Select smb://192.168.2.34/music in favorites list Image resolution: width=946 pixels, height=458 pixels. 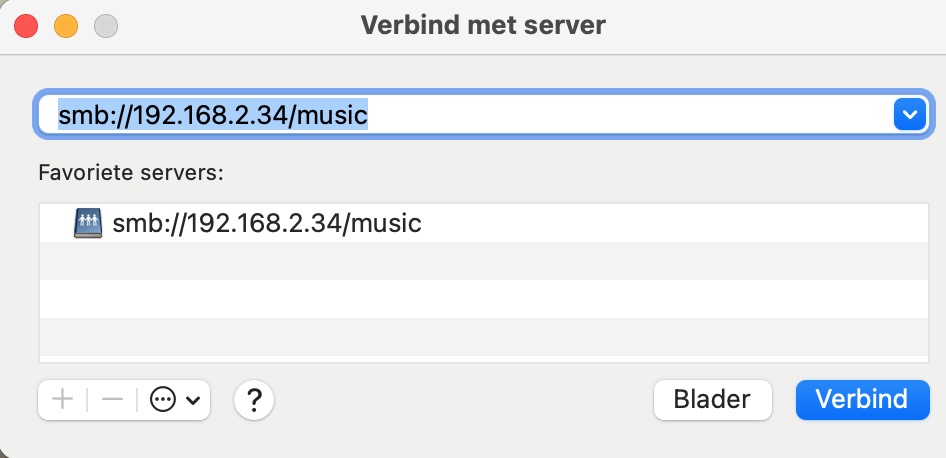pyautogui.click(x=484, y=223)
